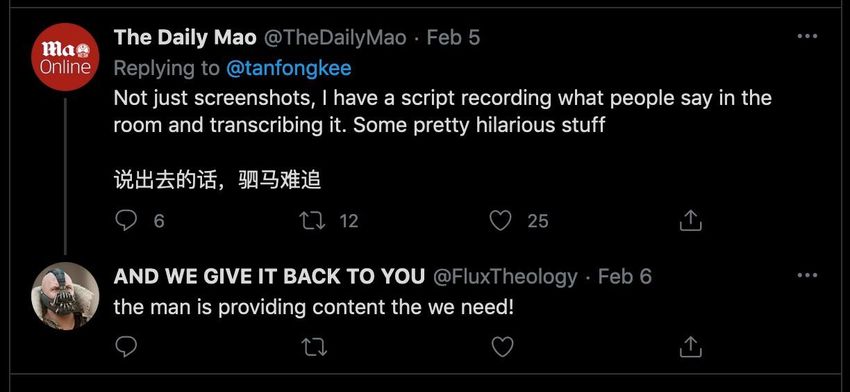This screenshot has width=850, height=392.
Task: Reply to The Daily Mao's tweet
Action: click(x=126, y=221)
